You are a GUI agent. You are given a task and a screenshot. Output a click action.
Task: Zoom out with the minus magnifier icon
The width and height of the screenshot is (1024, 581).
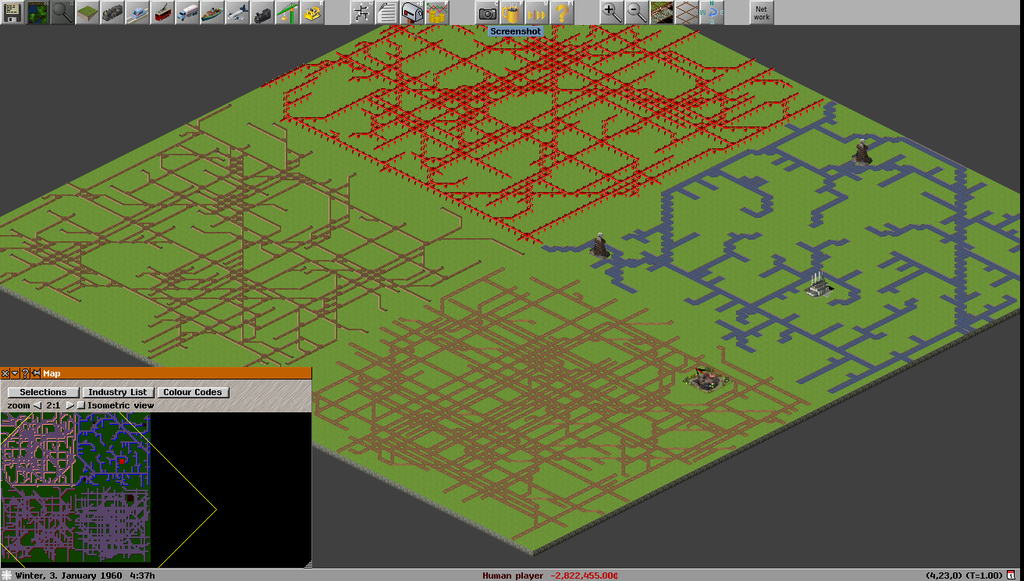coord(637,12)
